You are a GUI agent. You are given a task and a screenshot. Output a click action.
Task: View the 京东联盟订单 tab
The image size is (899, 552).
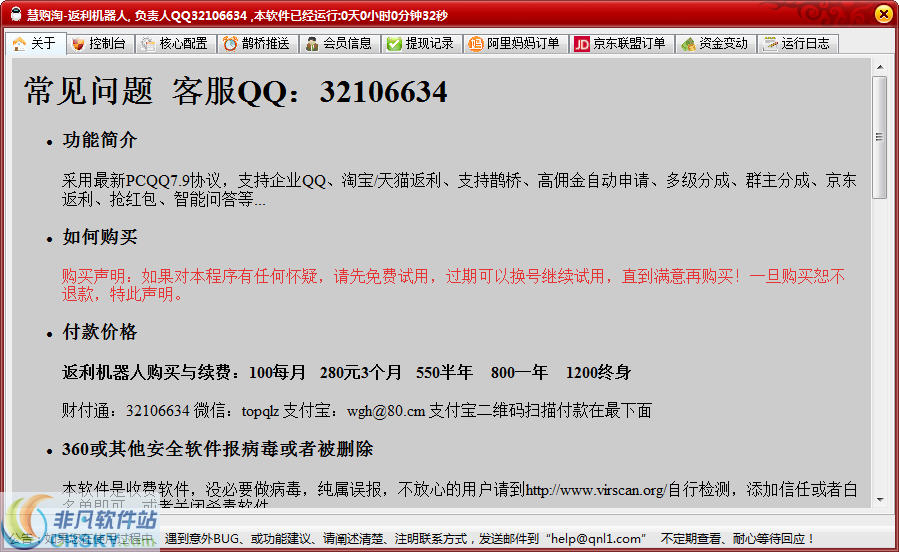tap(622, 44)
